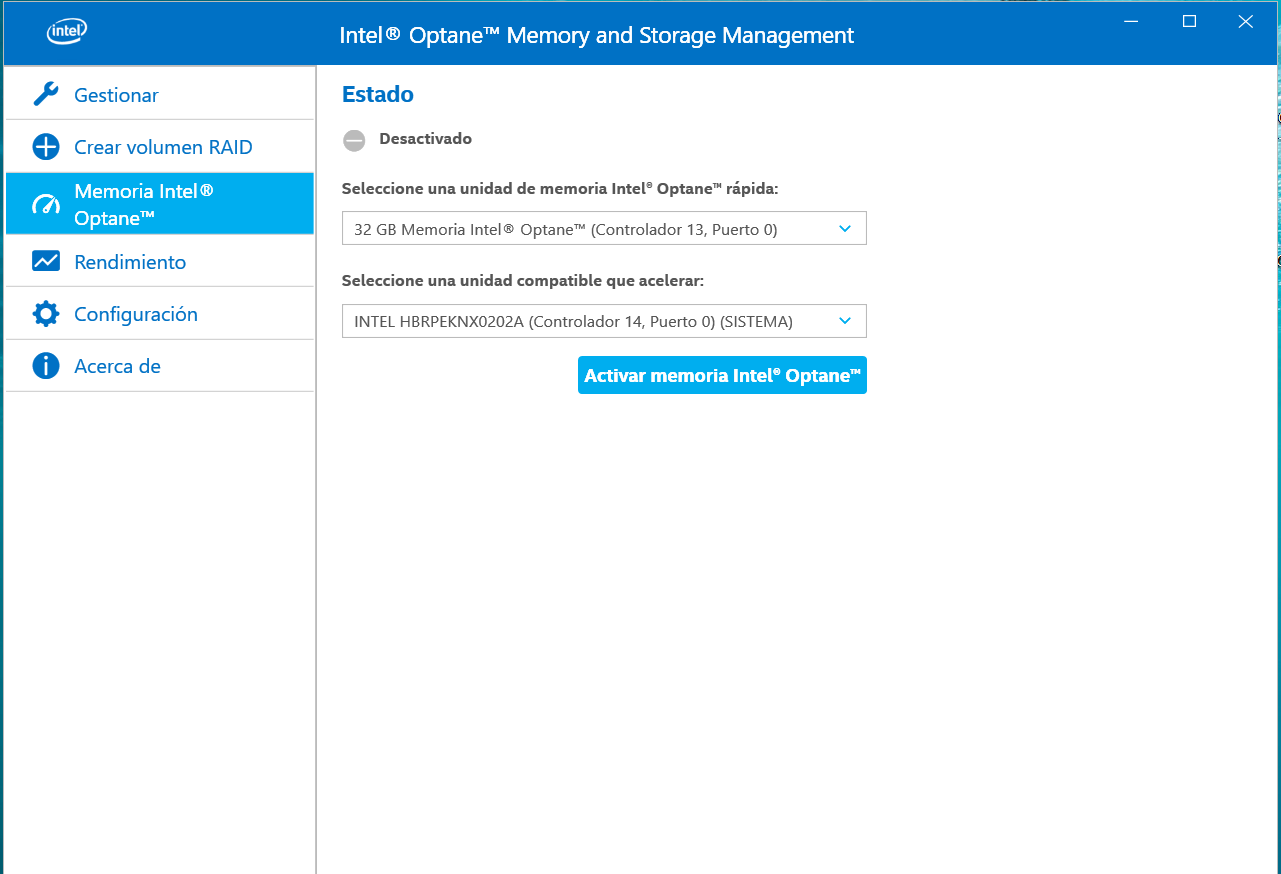Show the Acerca de page
The width and height of the screenshot is (1281, 874).
117,366
